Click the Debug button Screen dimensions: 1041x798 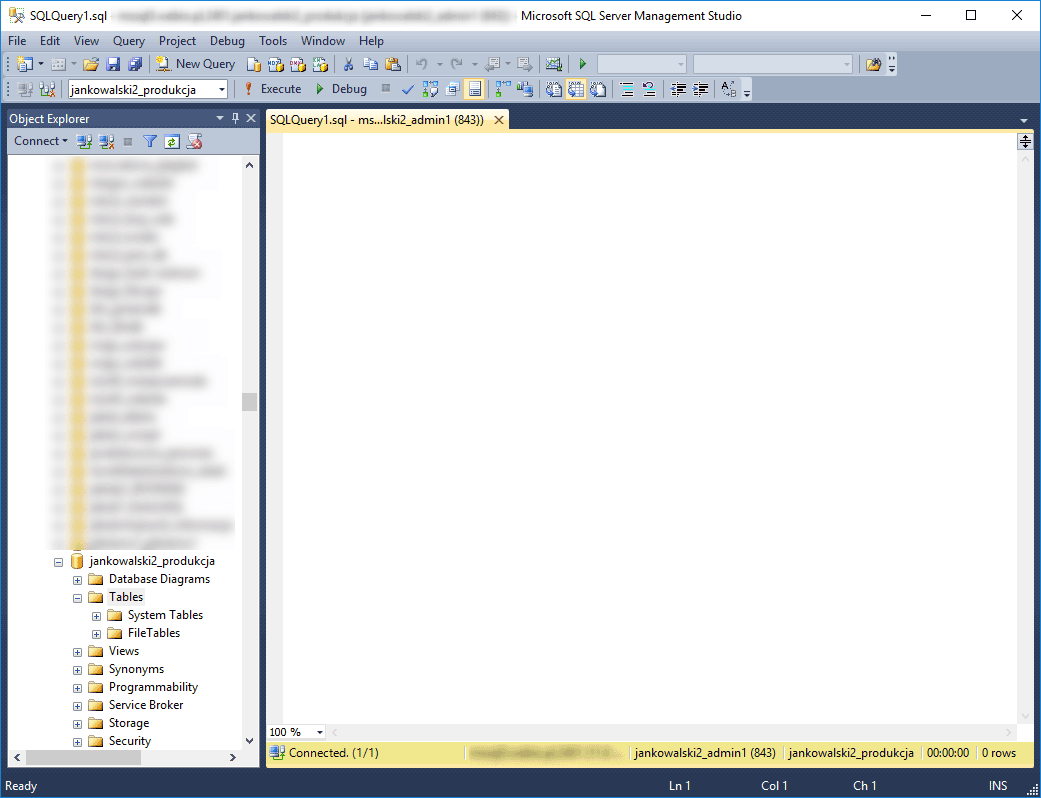[x=341, y=89]
